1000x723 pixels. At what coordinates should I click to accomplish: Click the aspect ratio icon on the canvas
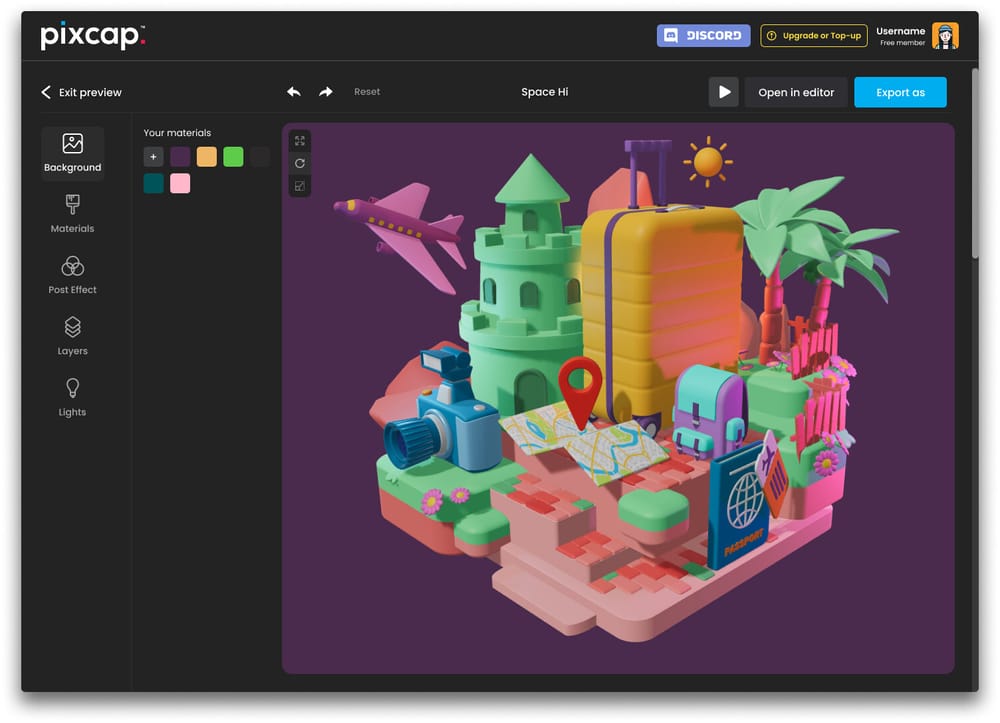point(299,185)
